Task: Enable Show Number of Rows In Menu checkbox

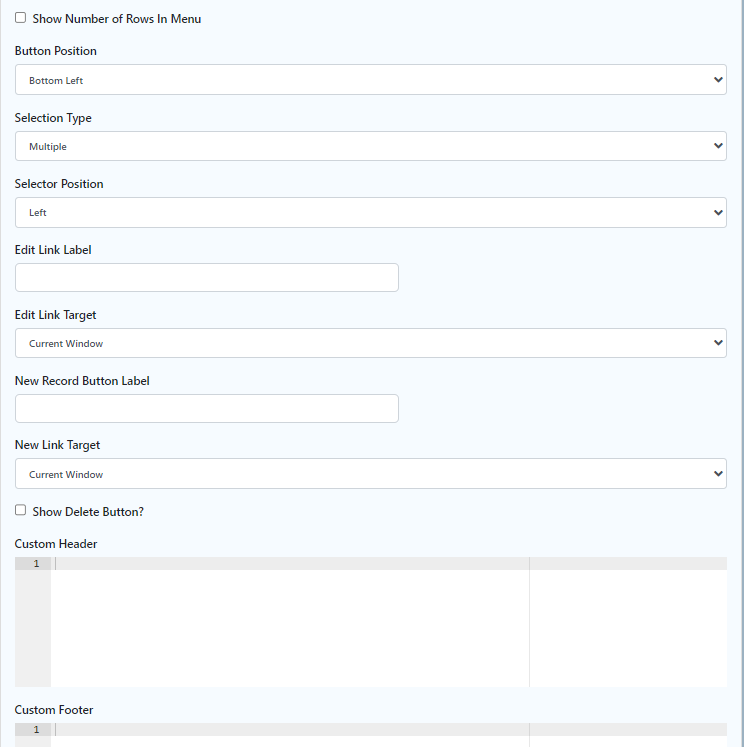Action: click(x=21, y=18)
